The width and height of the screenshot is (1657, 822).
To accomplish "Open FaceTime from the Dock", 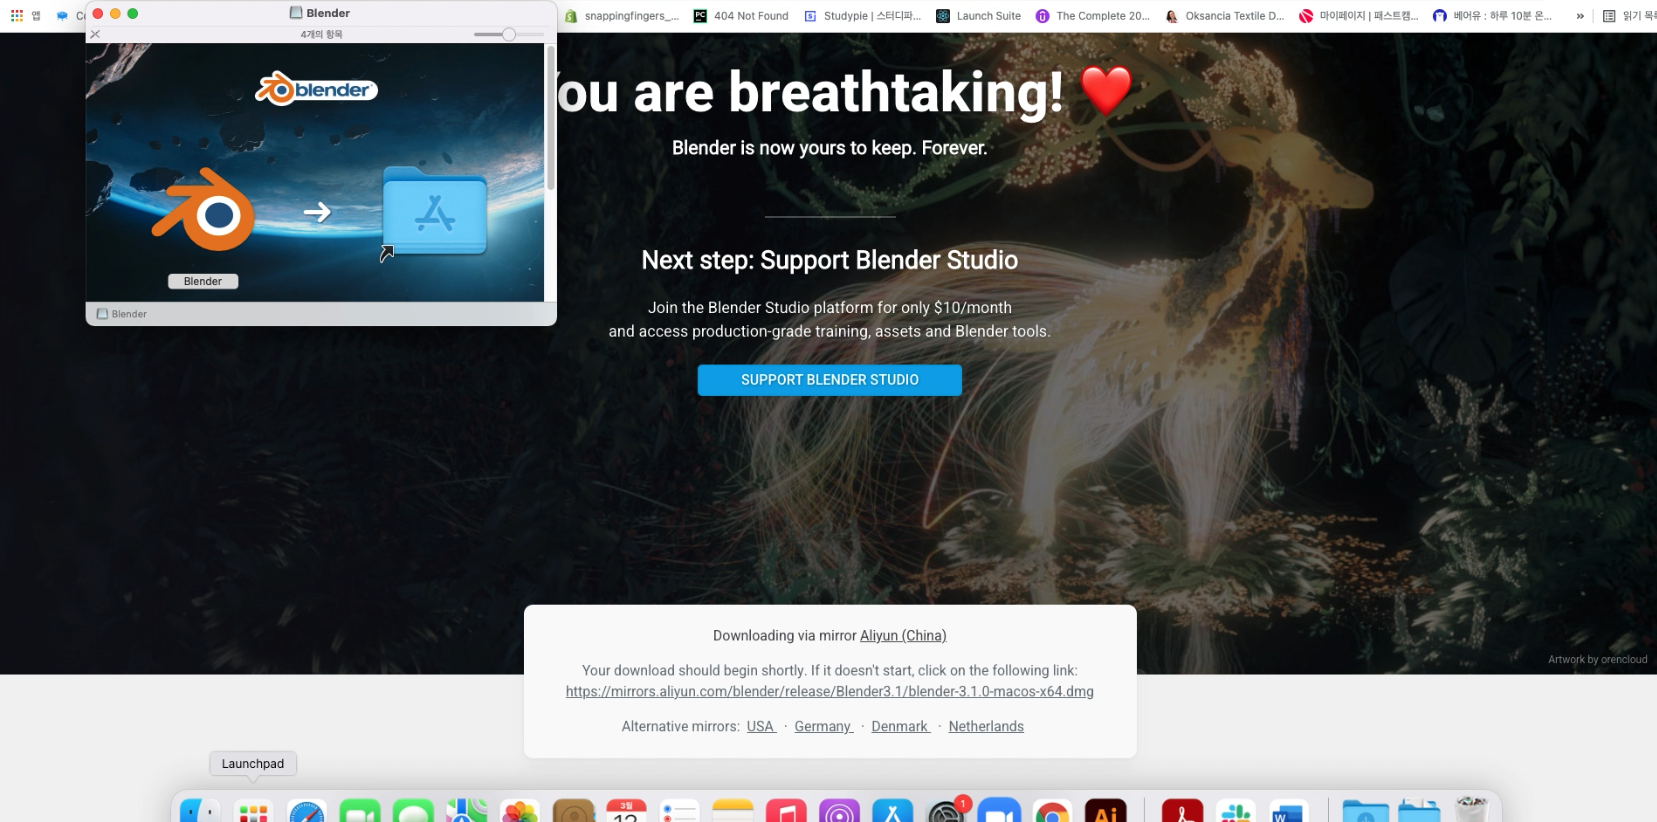I will coord(360,810).
